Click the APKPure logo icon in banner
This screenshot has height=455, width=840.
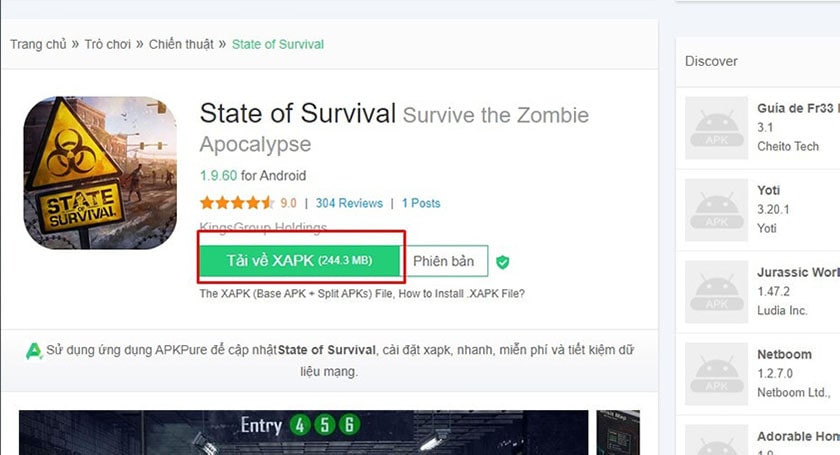click(34, 351)
